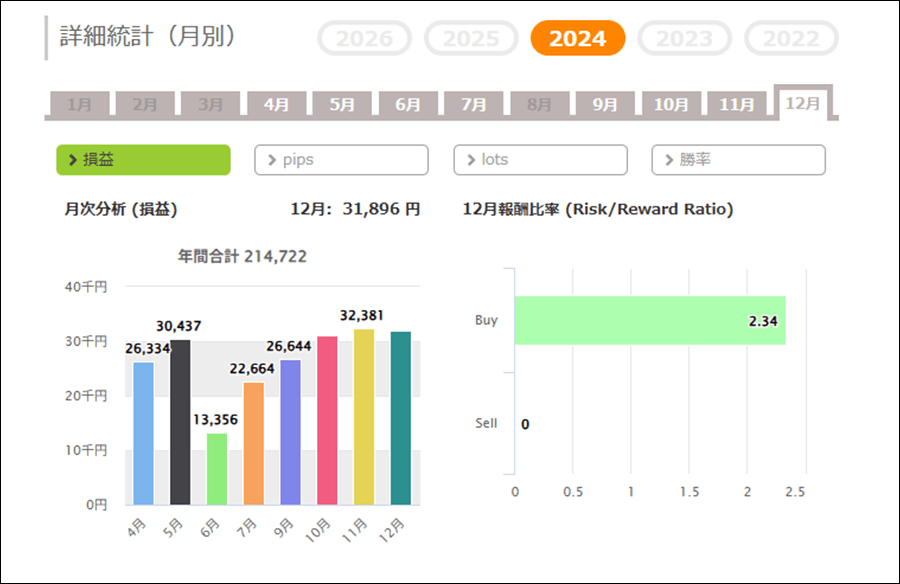Open the 4月 month tab
The width and height of the screenshot is (900, 584).
click(x=276, y=104)
